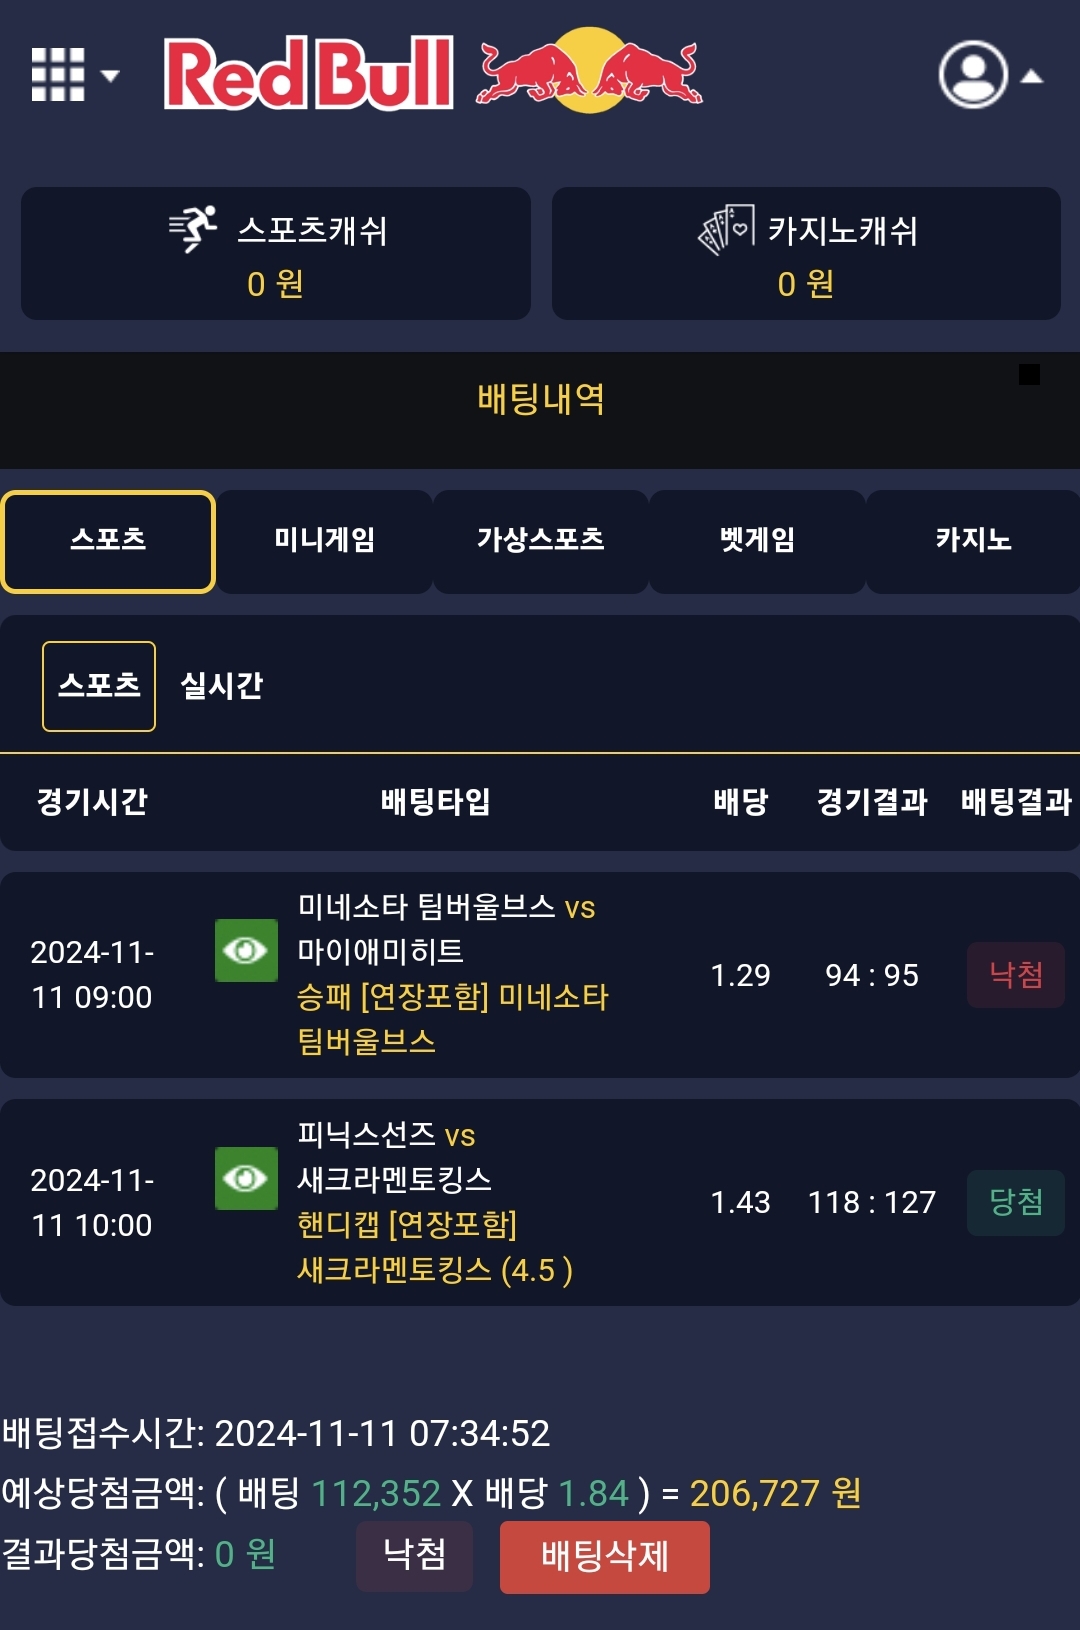Select the 실시간 sub-tab
Image resolution: width=1080 pixels, height=1630 pixels.
pos(222,686)
